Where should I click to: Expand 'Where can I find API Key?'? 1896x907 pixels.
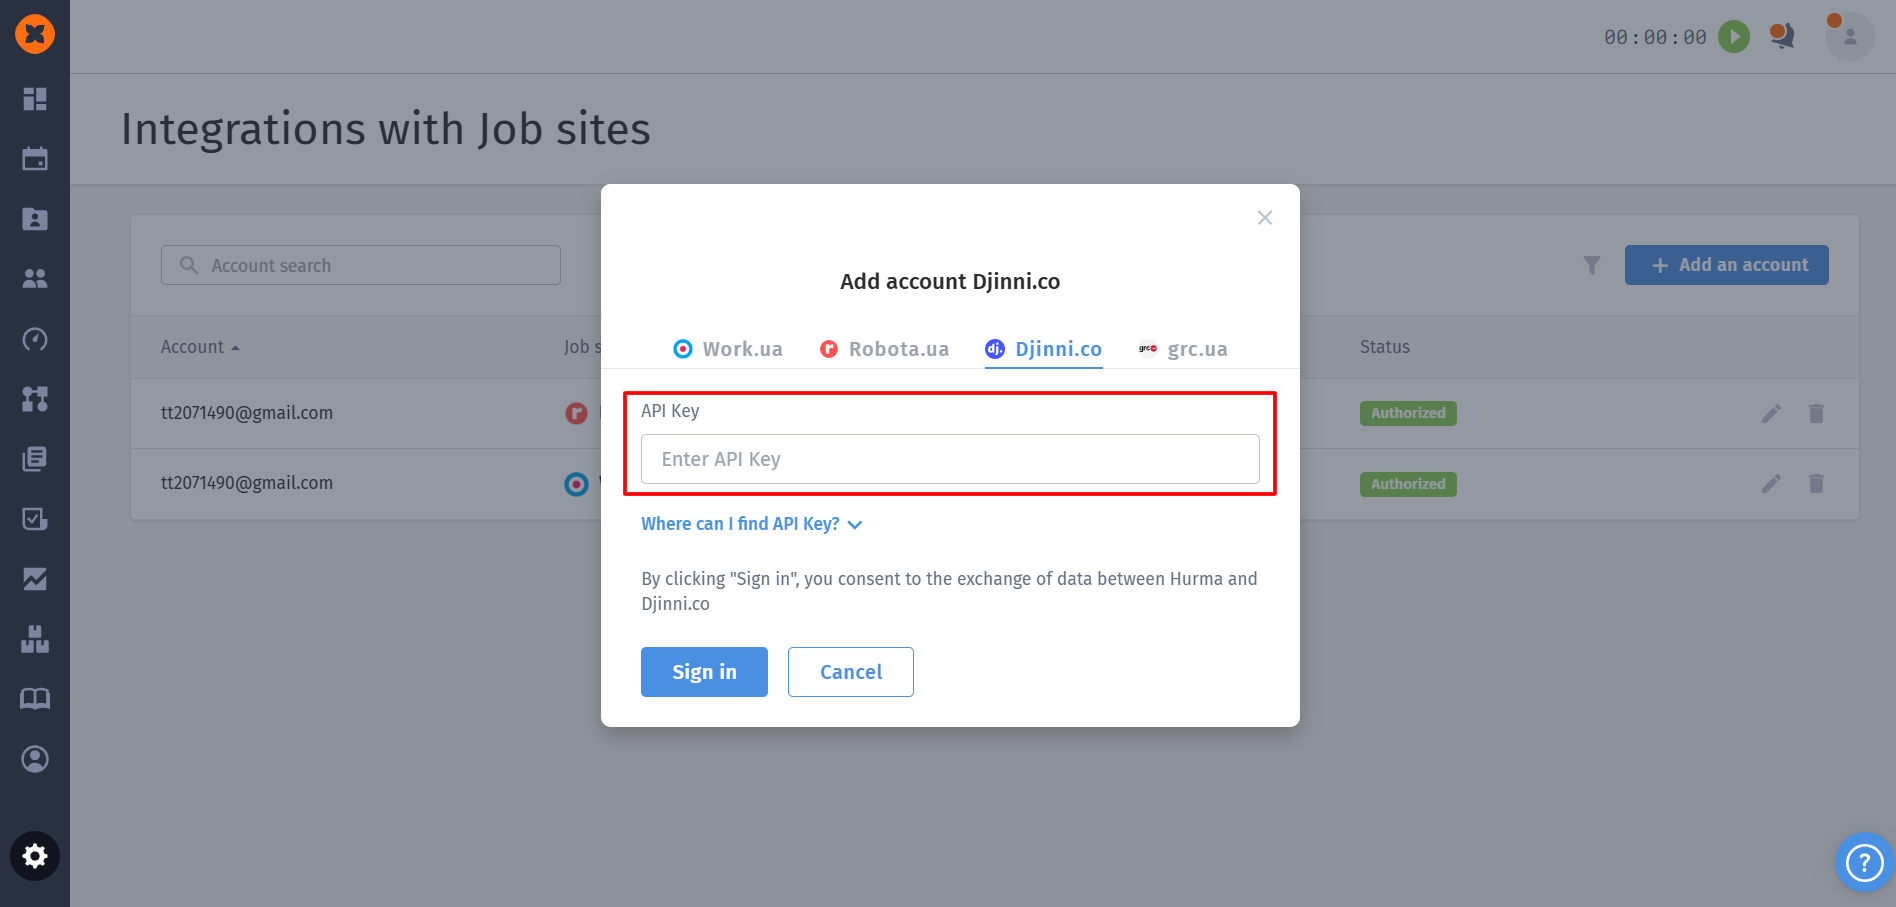click(751, 524)
